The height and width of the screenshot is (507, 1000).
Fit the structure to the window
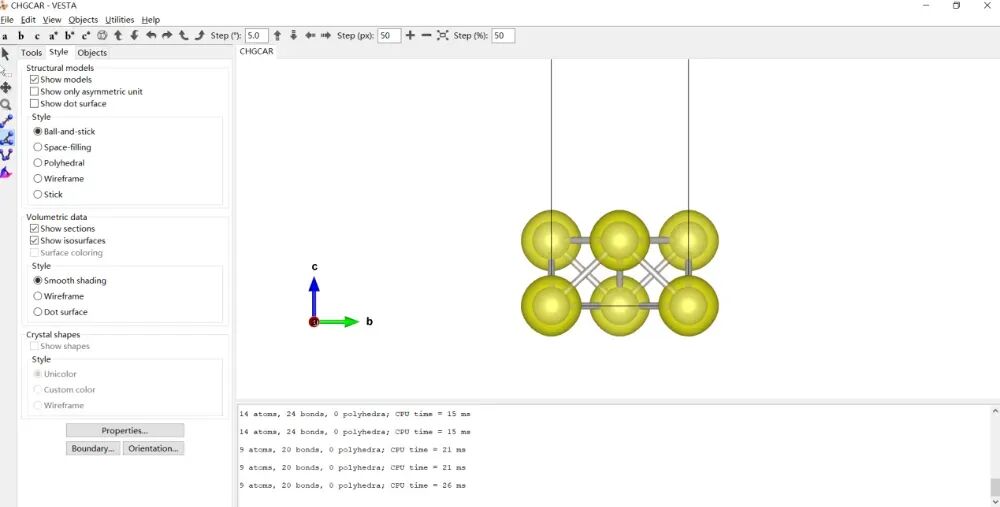pos(443,36)
